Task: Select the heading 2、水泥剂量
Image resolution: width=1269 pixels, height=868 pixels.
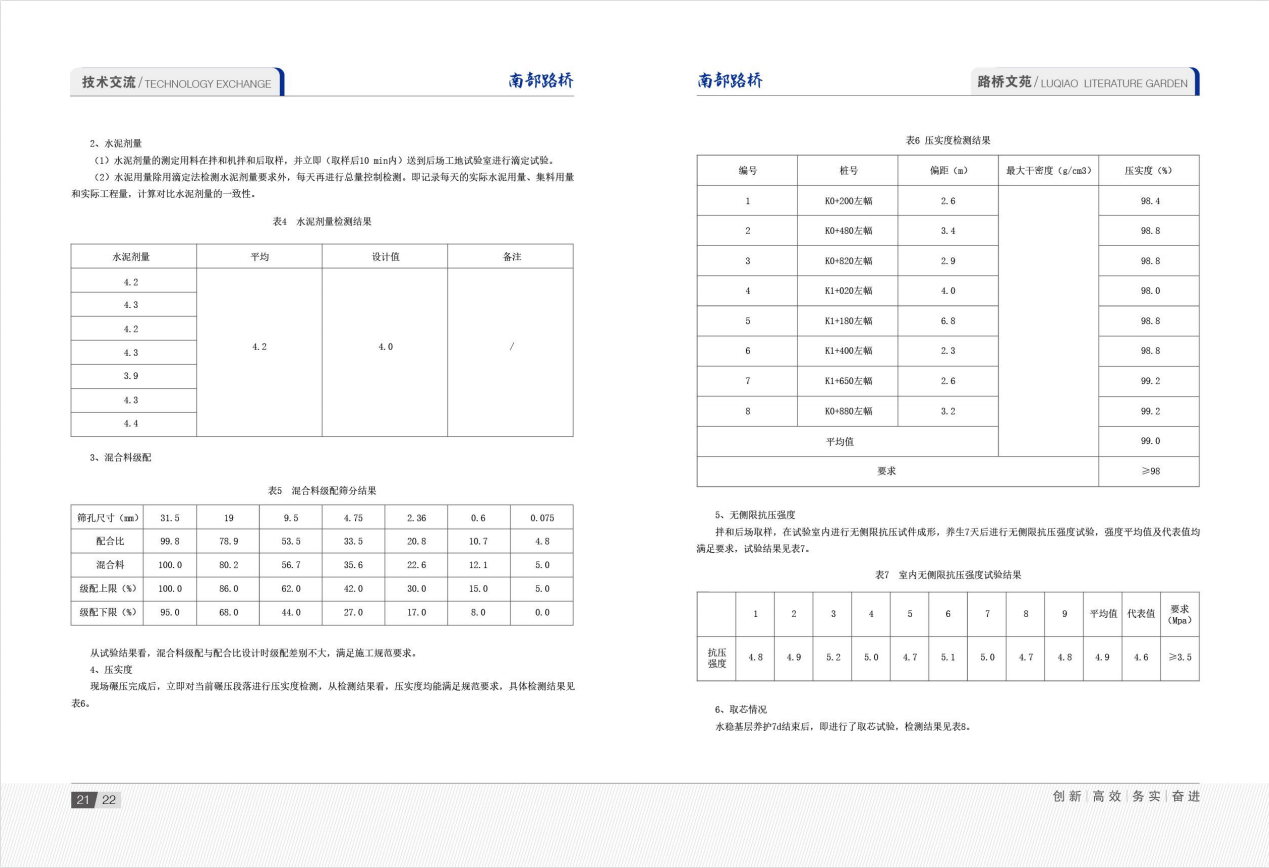Action: [115, 143]
